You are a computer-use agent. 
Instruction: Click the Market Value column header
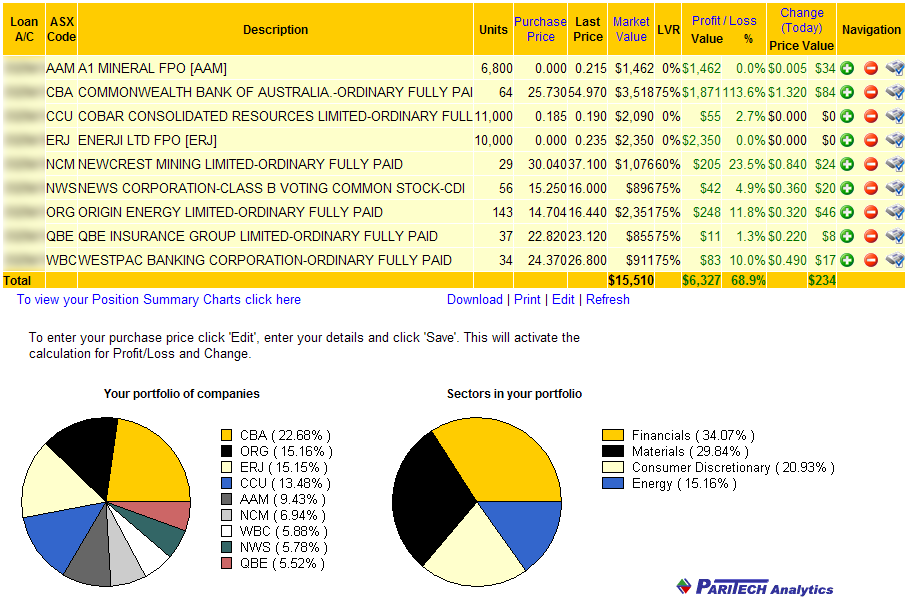point(631,29)
